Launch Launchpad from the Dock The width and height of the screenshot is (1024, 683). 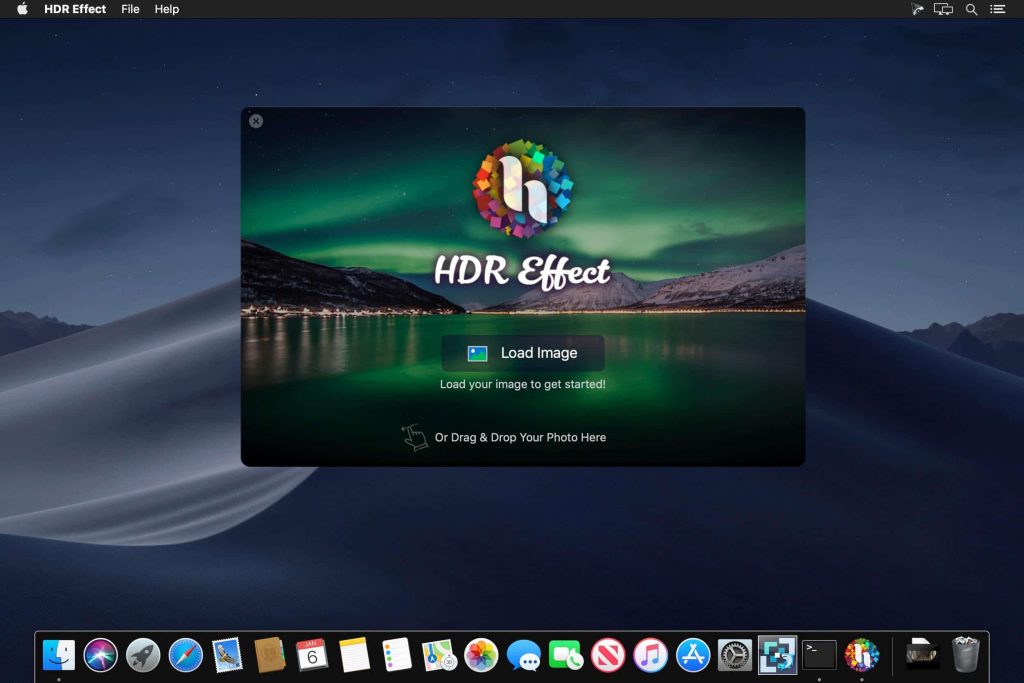pos(143,656)
